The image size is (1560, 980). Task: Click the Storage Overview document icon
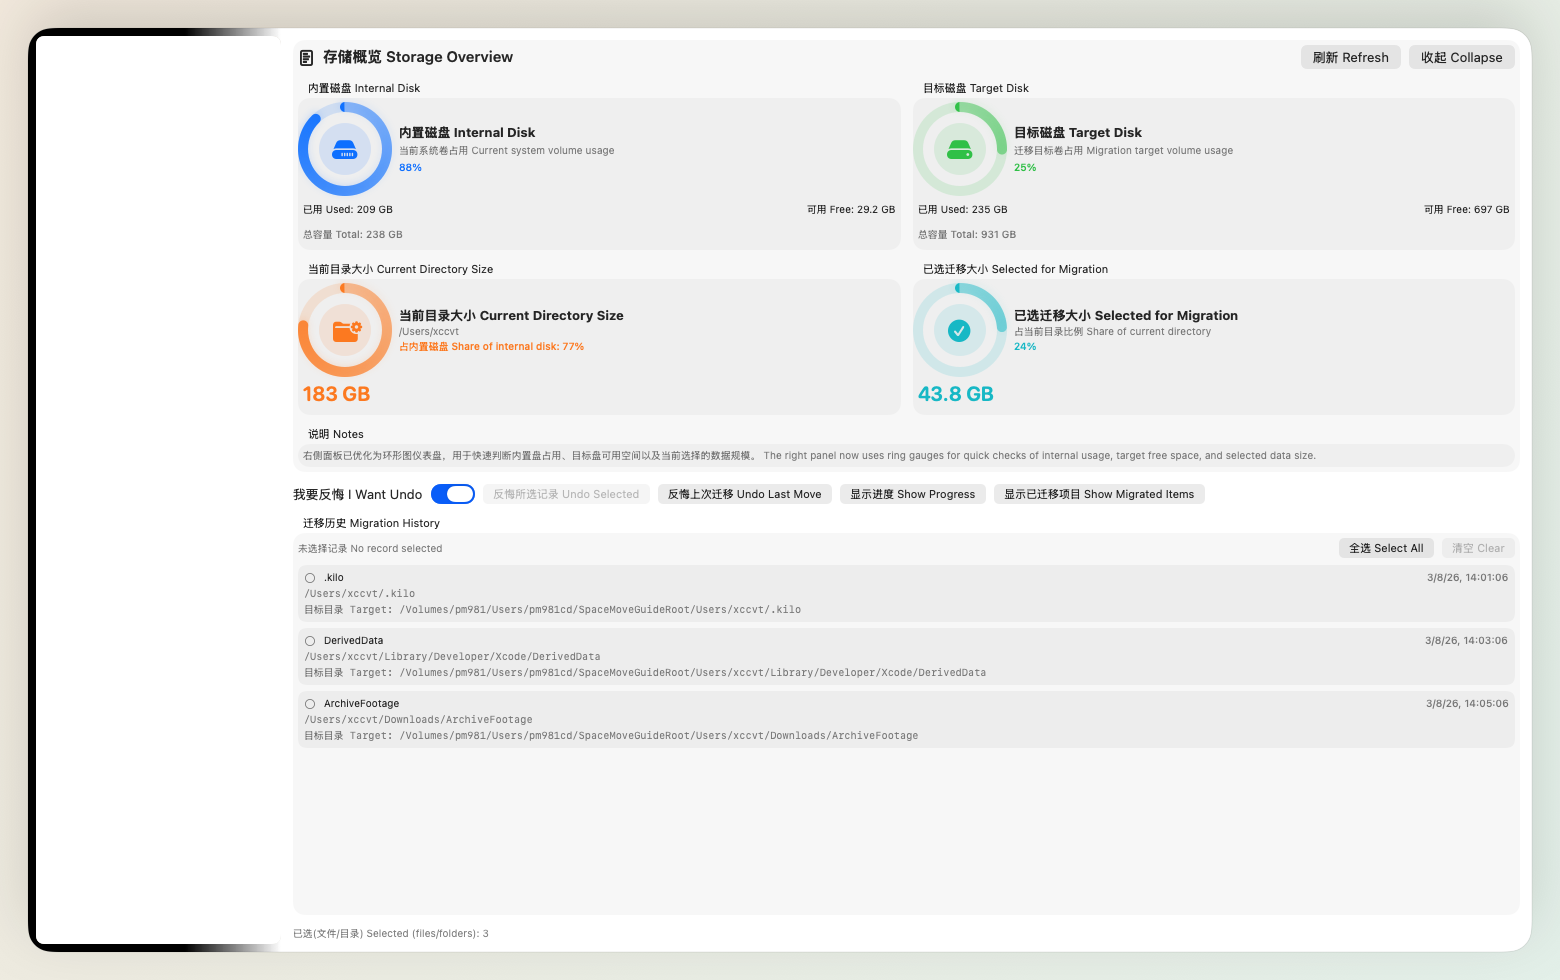click(x=307, y=58)
